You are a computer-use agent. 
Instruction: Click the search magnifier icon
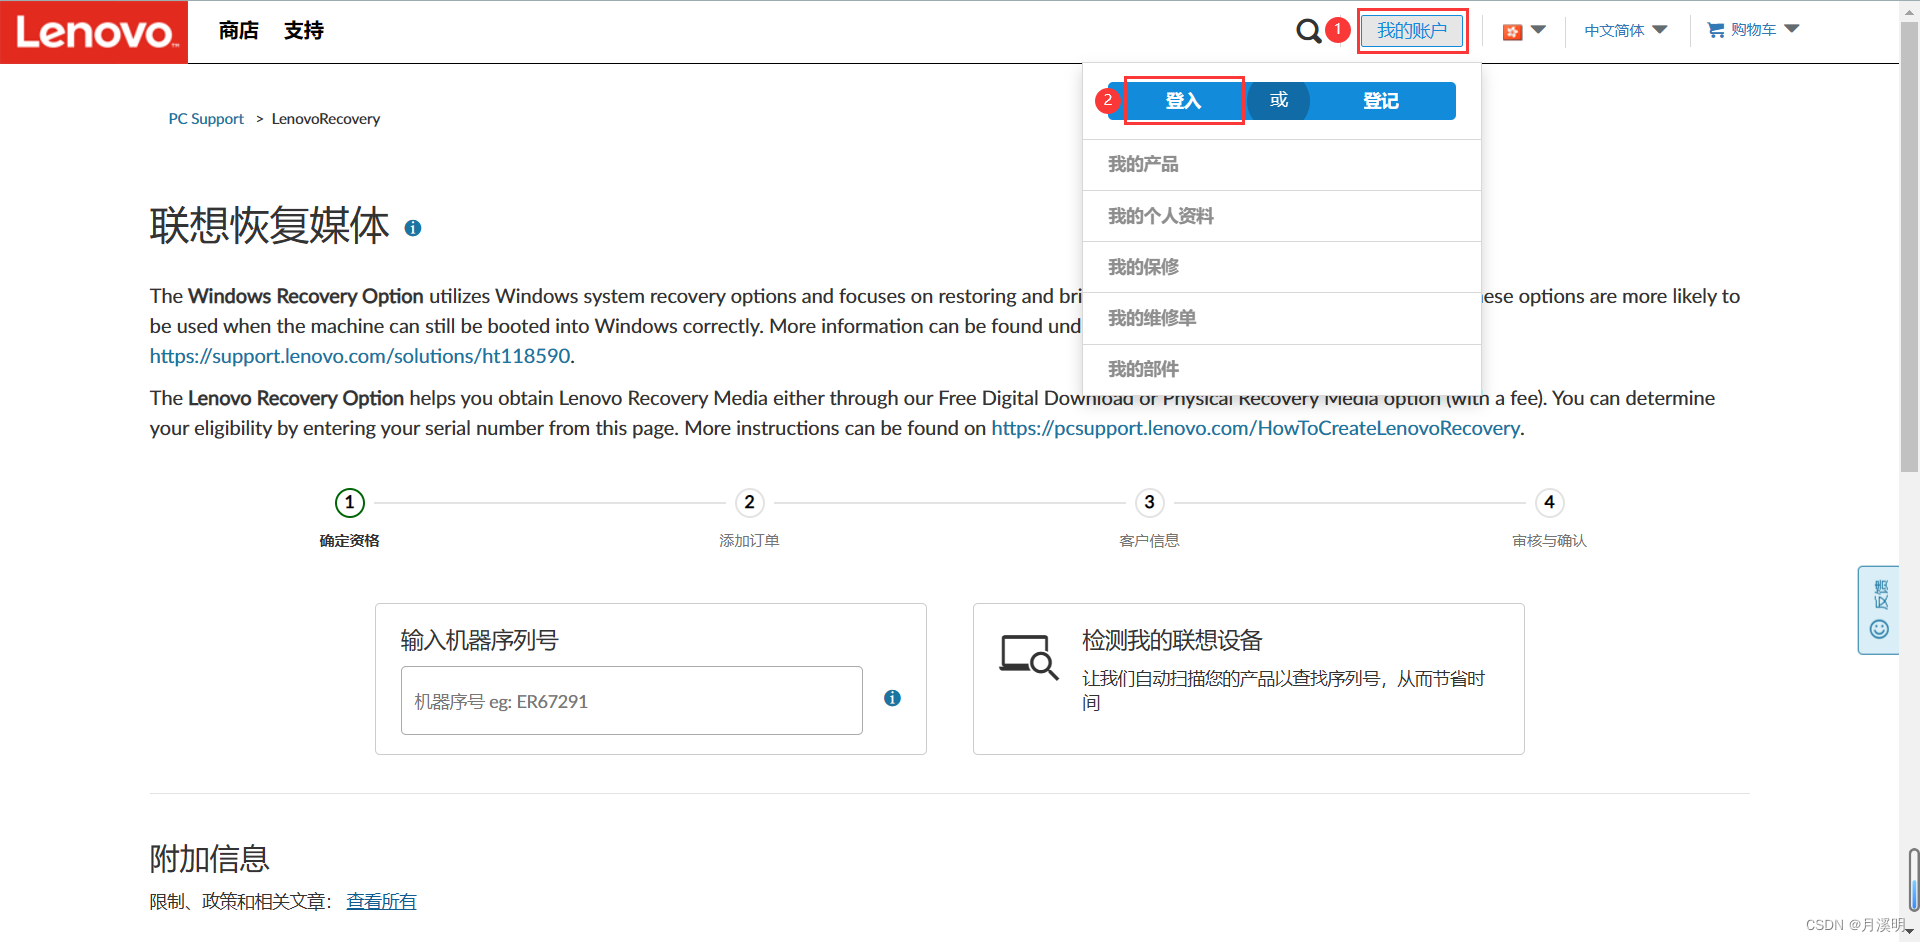coord(1308,30)
